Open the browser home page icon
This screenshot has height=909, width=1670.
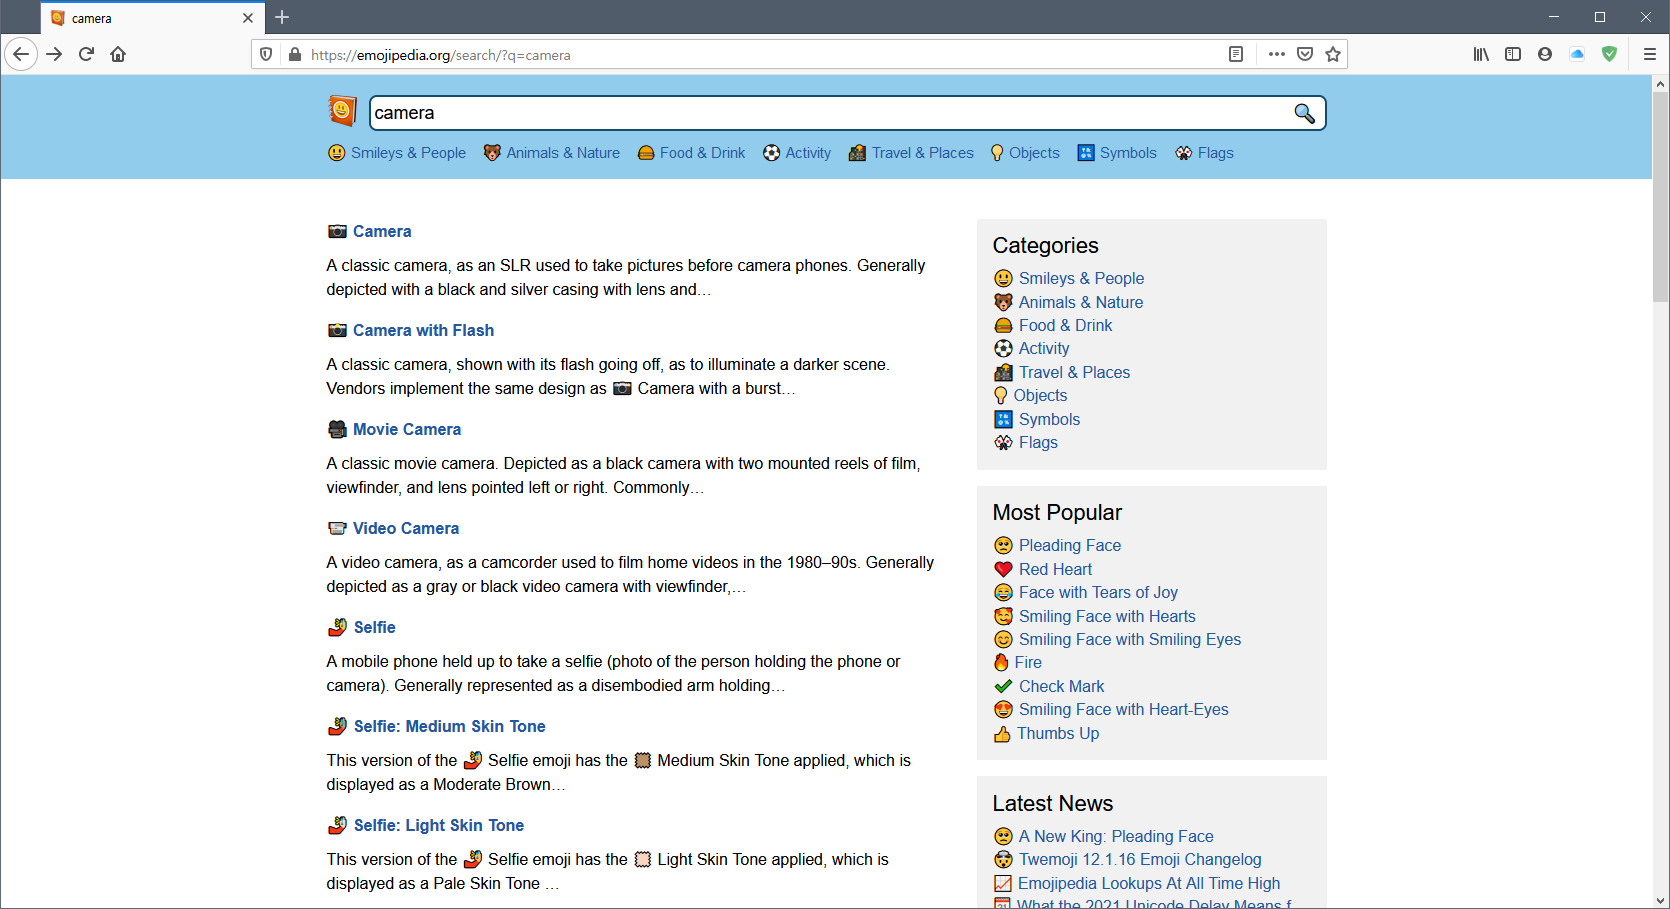(118, 54)
